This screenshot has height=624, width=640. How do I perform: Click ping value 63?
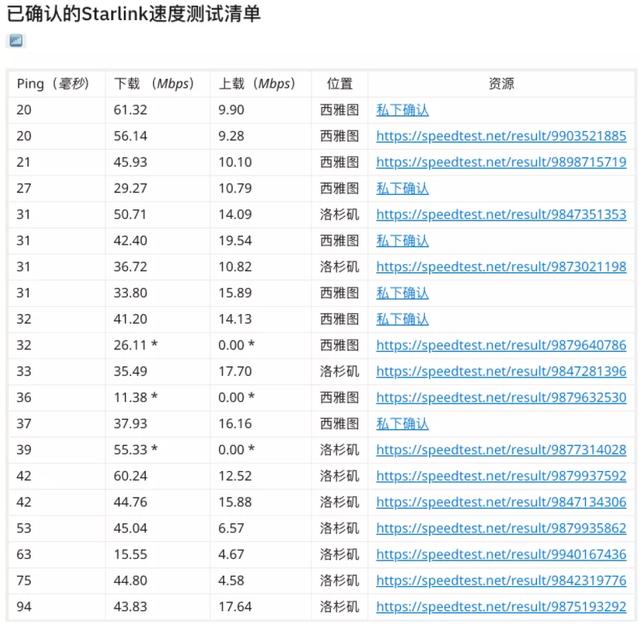[24, 554]
